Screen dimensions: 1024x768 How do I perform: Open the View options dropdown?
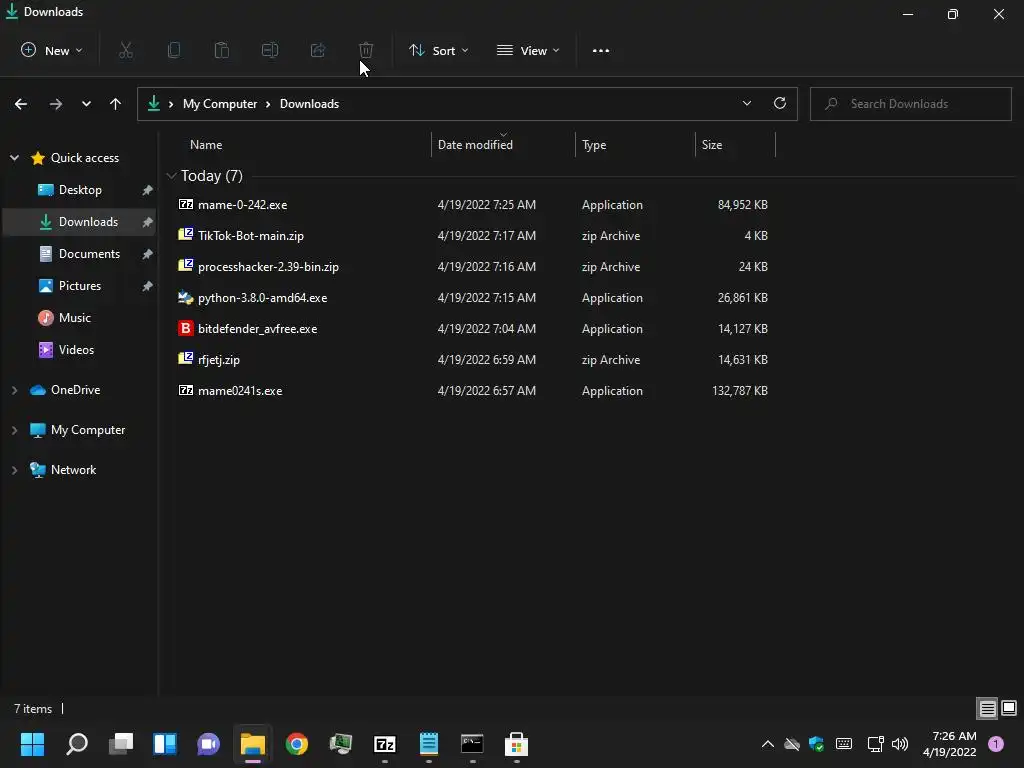tap(528, 50)
